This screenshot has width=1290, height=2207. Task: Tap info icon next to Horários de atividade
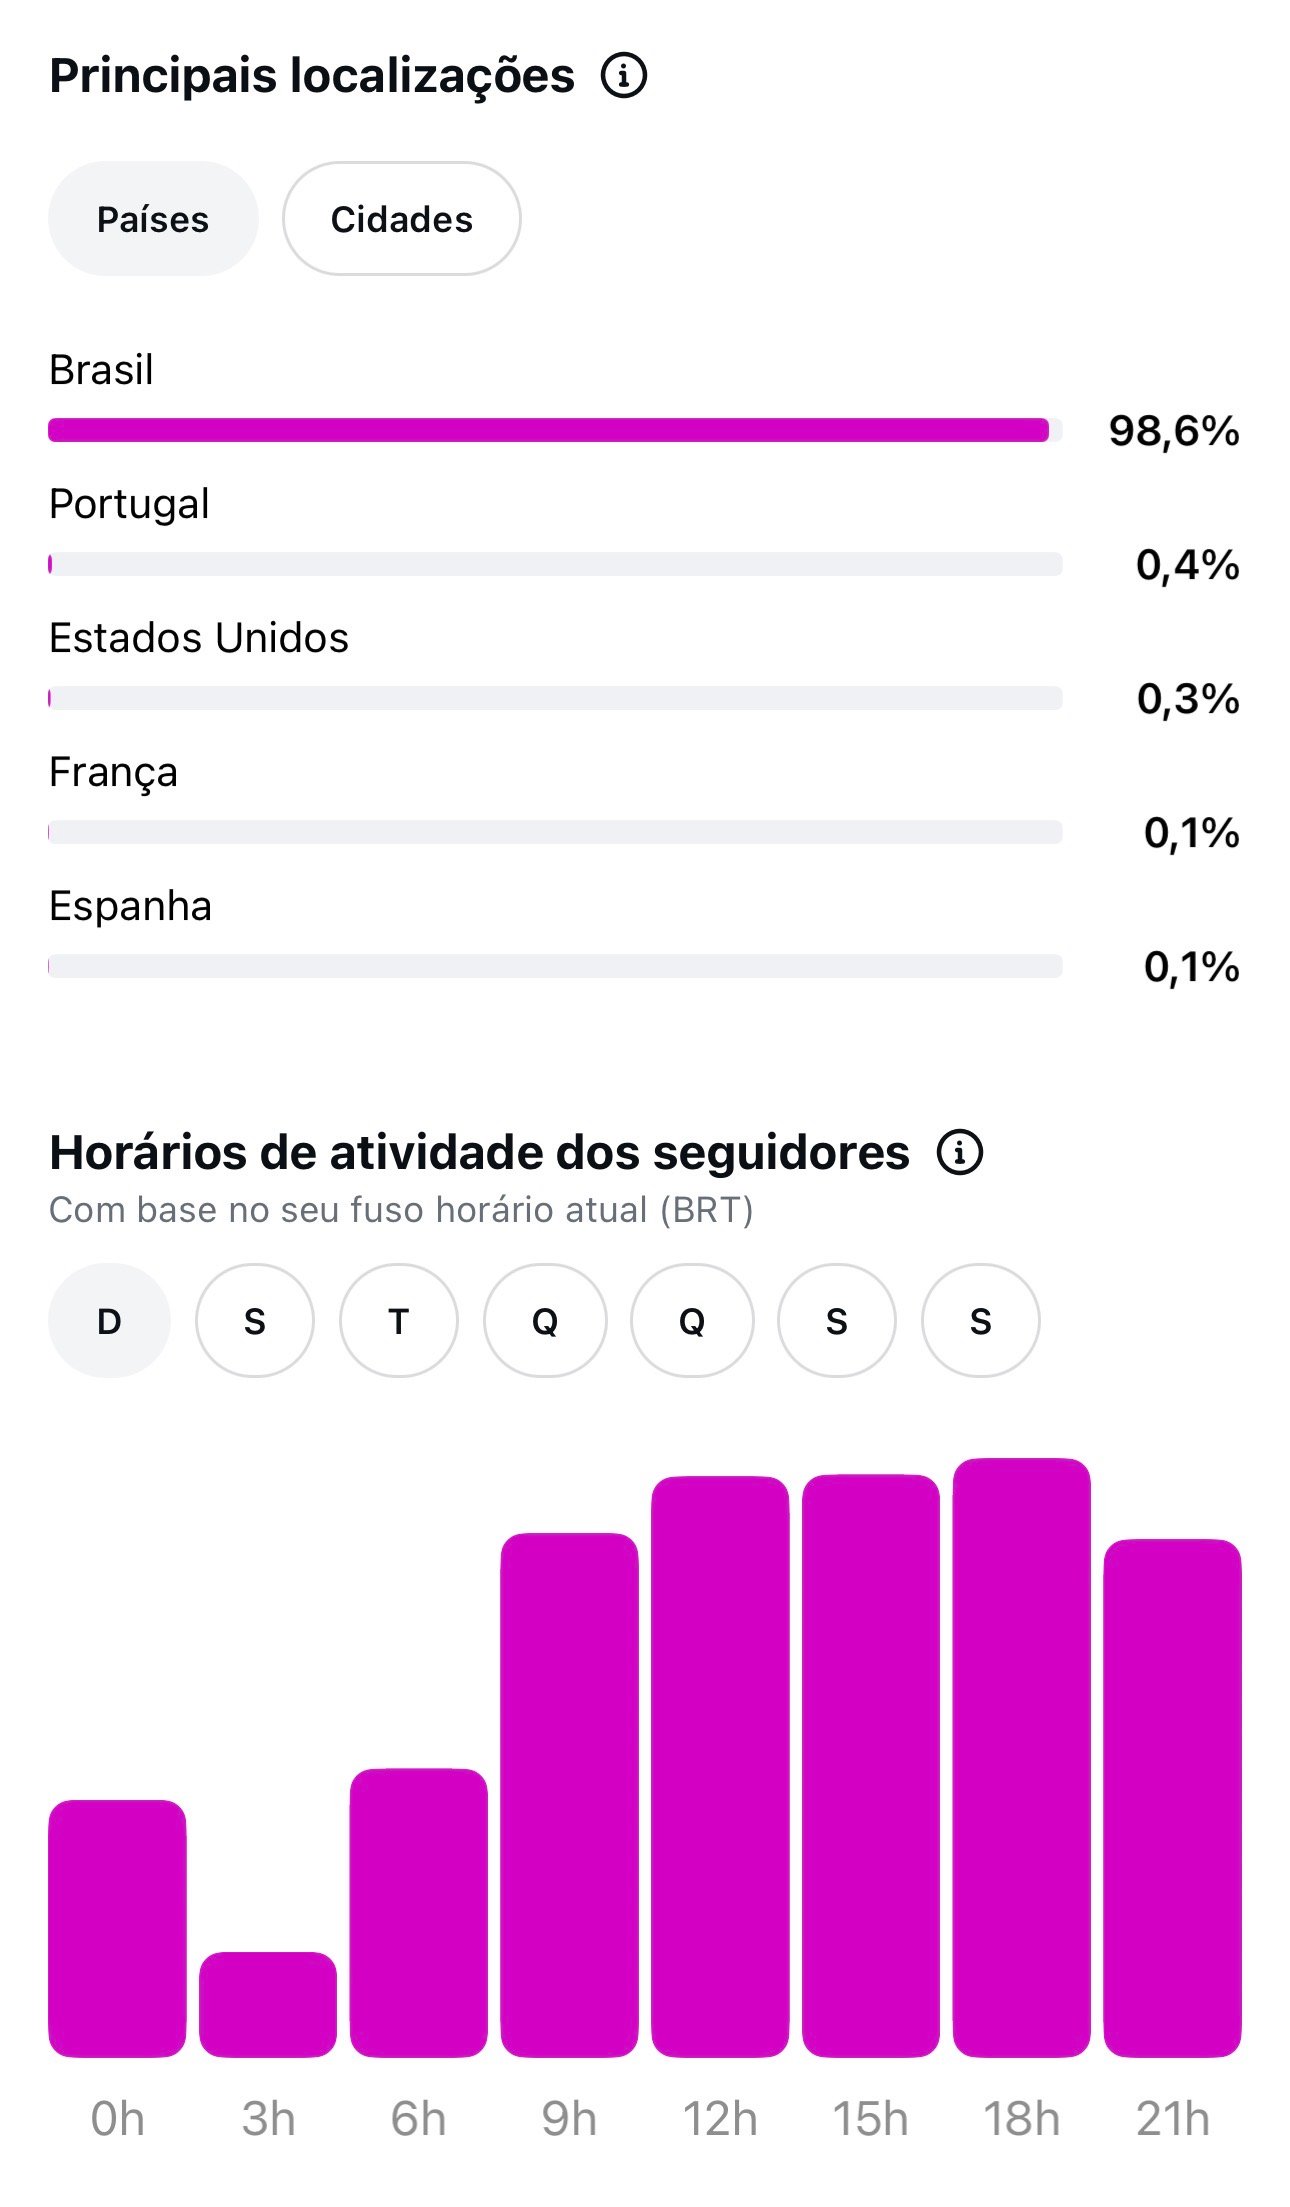[x=960, y=1152]
